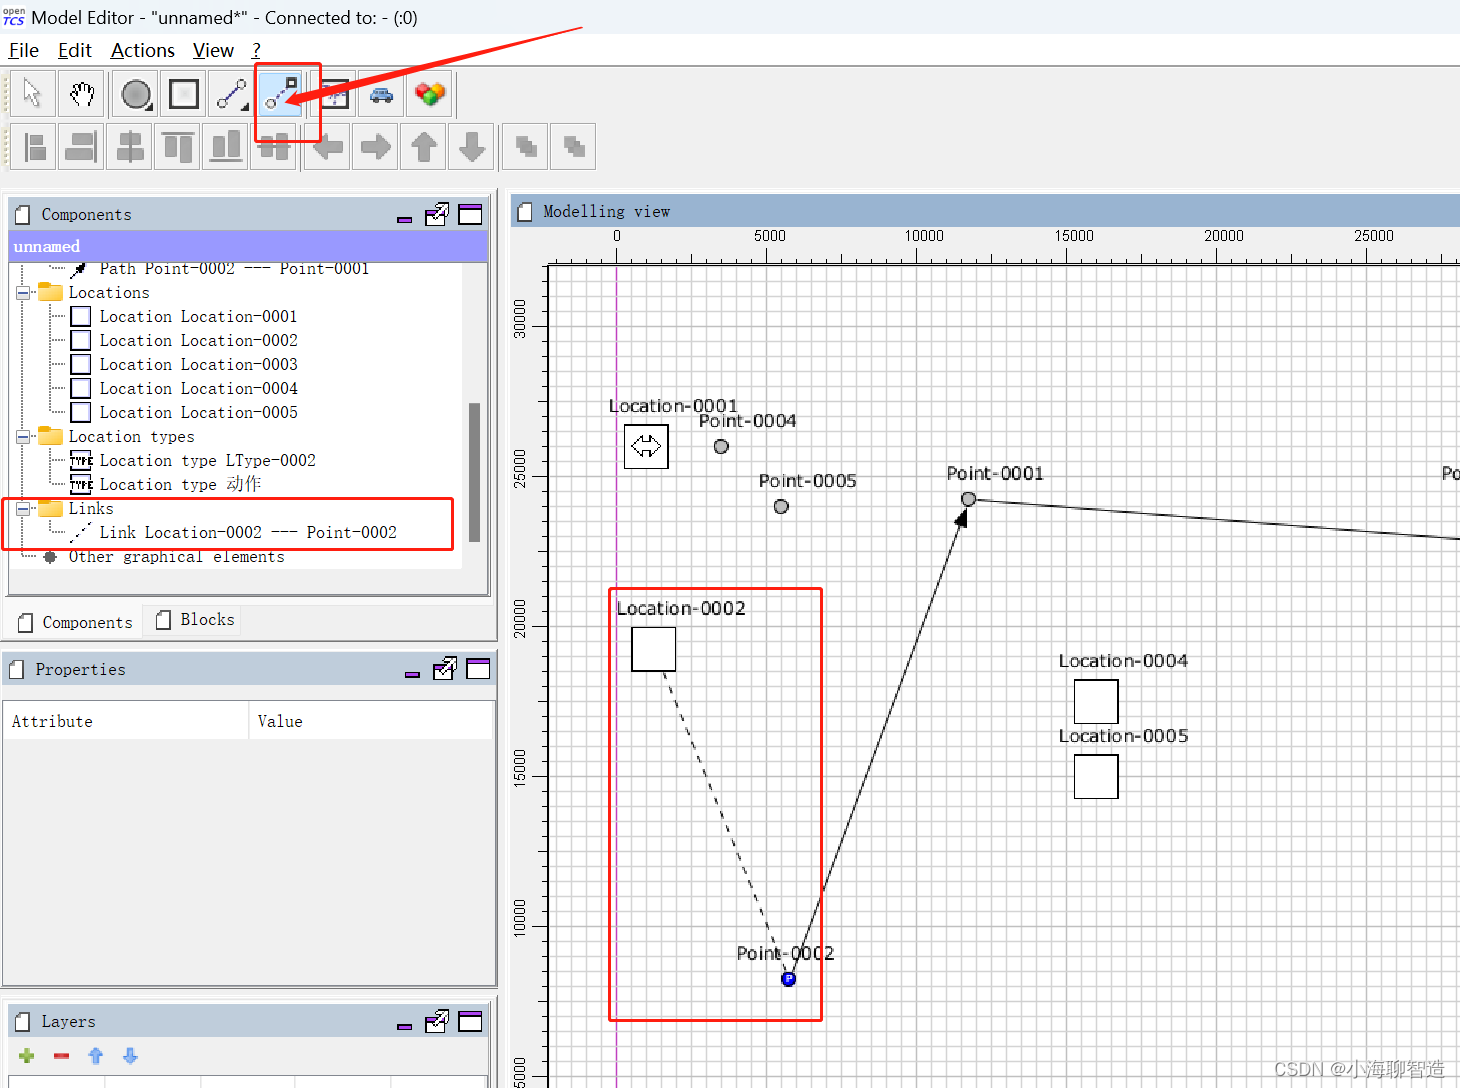
Task: Undock the Properties panel
Action: pyautogui.click(x=445, y=669)
